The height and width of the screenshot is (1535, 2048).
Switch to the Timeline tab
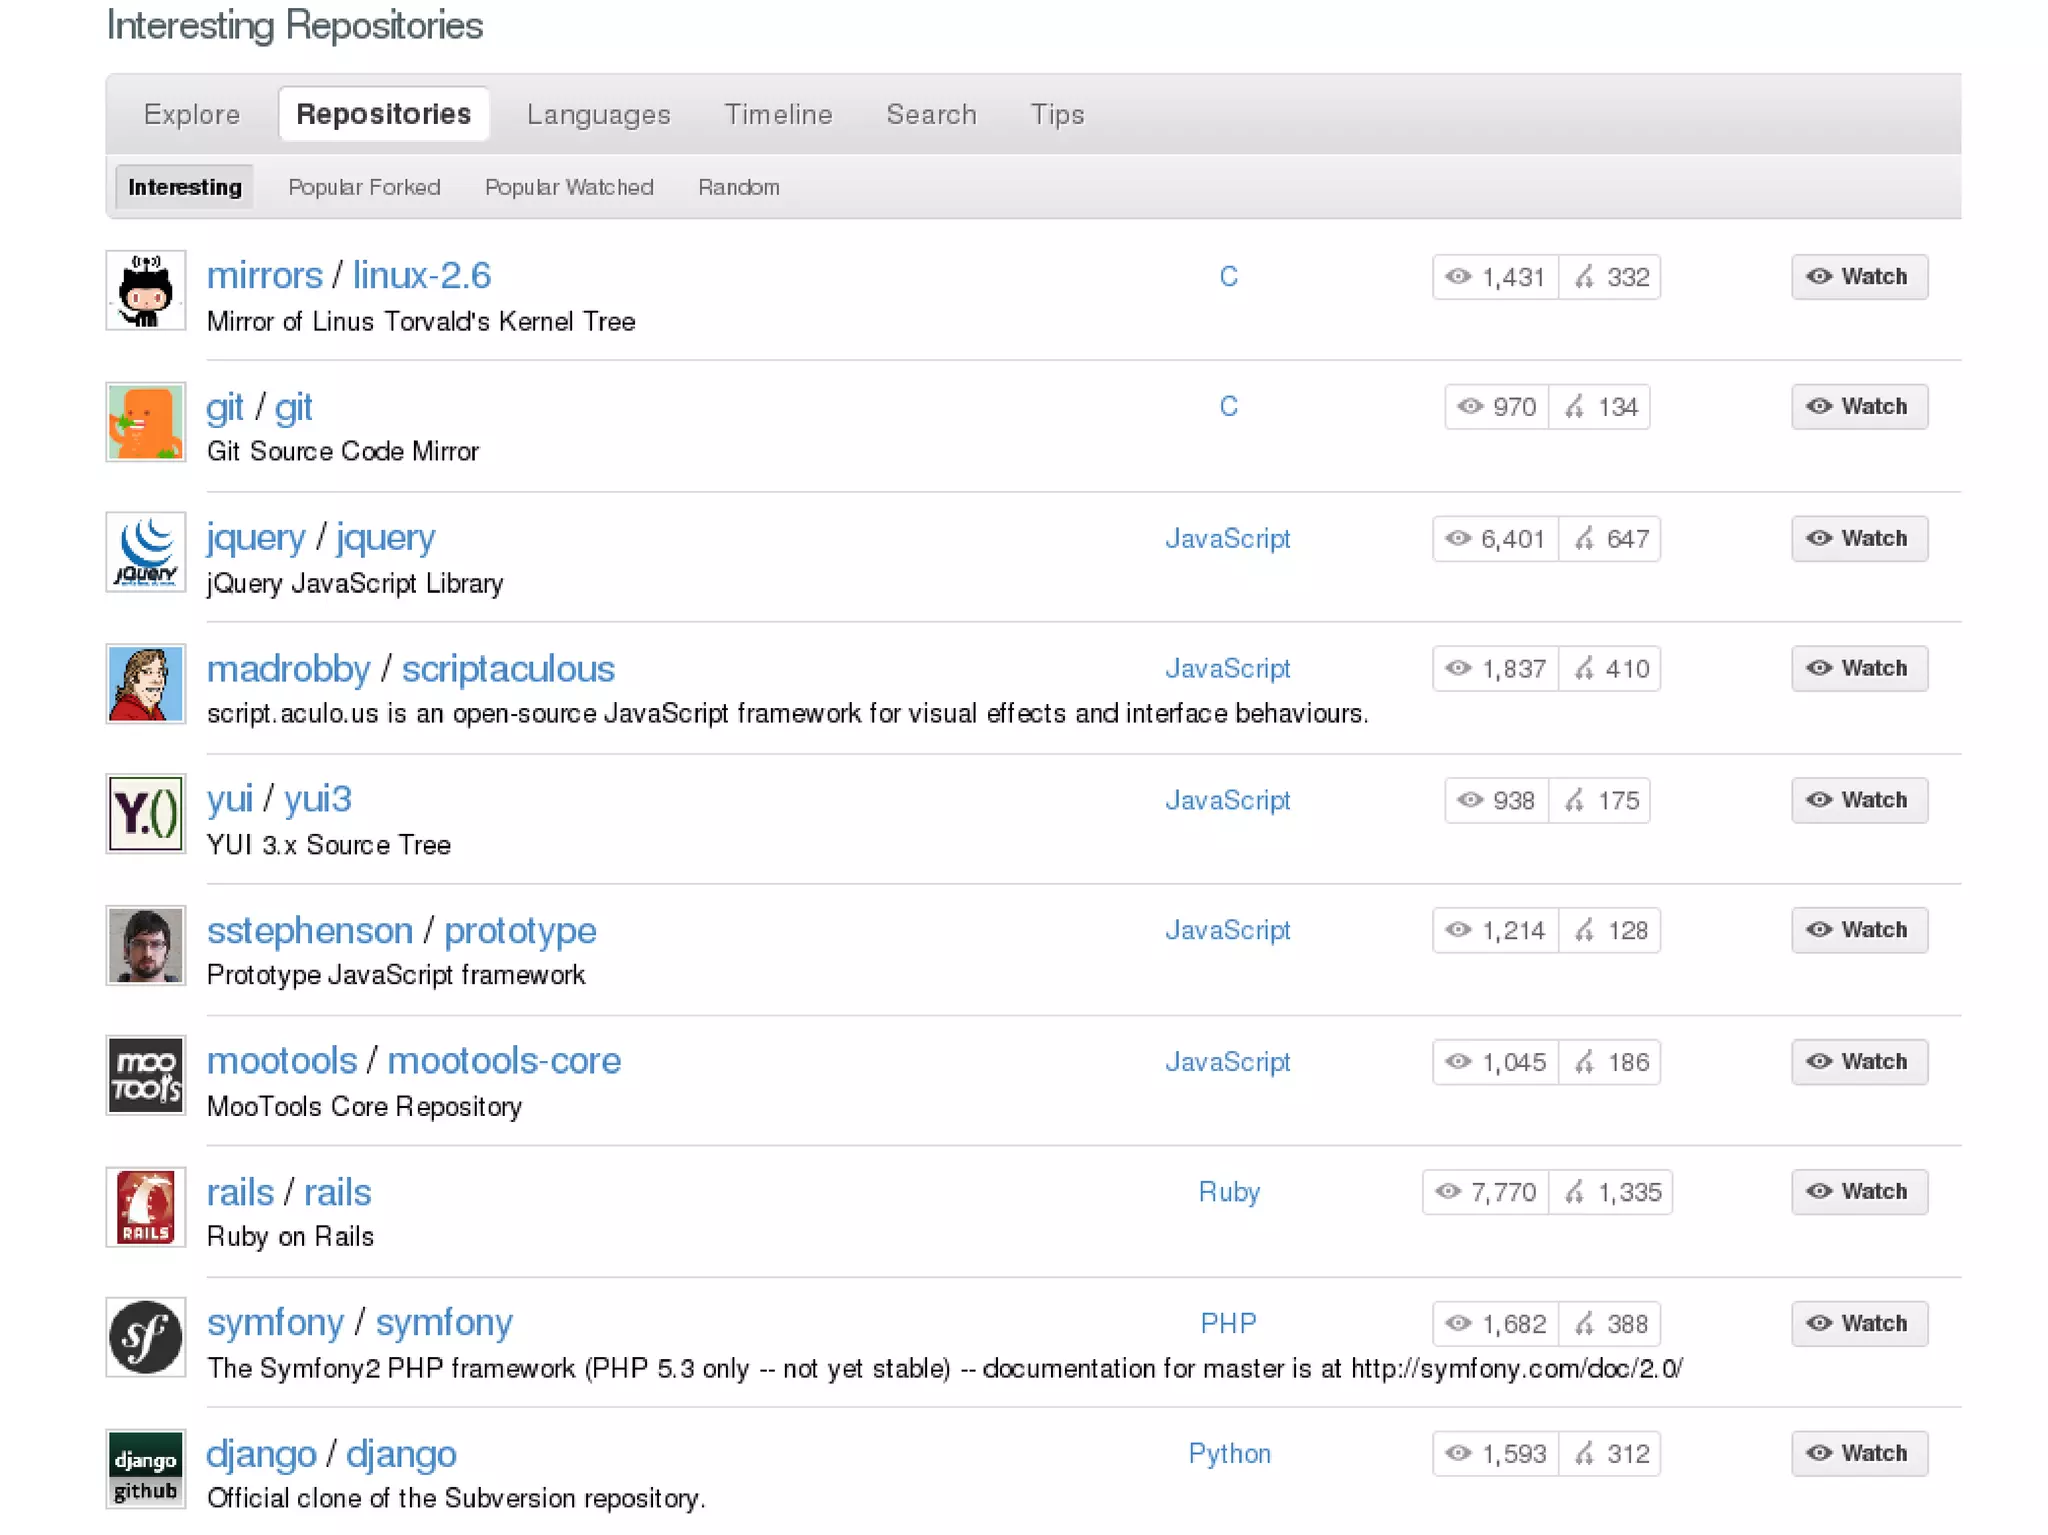pyautogui.click(x=778, y=114)
